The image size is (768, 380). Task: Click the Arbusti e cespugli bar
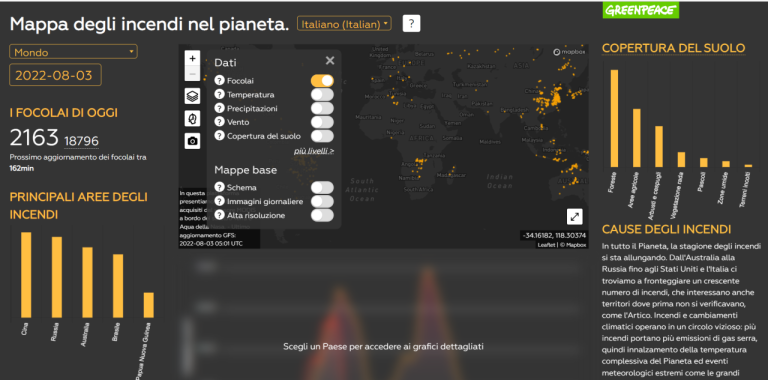tap(659, 147)
